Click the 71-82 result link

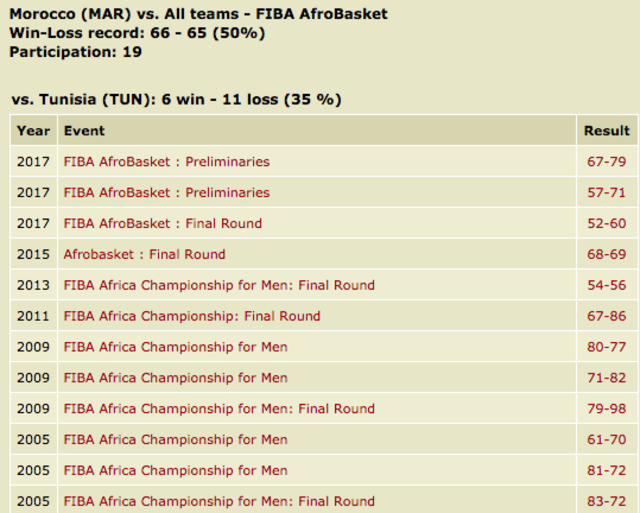click(607, 378)
